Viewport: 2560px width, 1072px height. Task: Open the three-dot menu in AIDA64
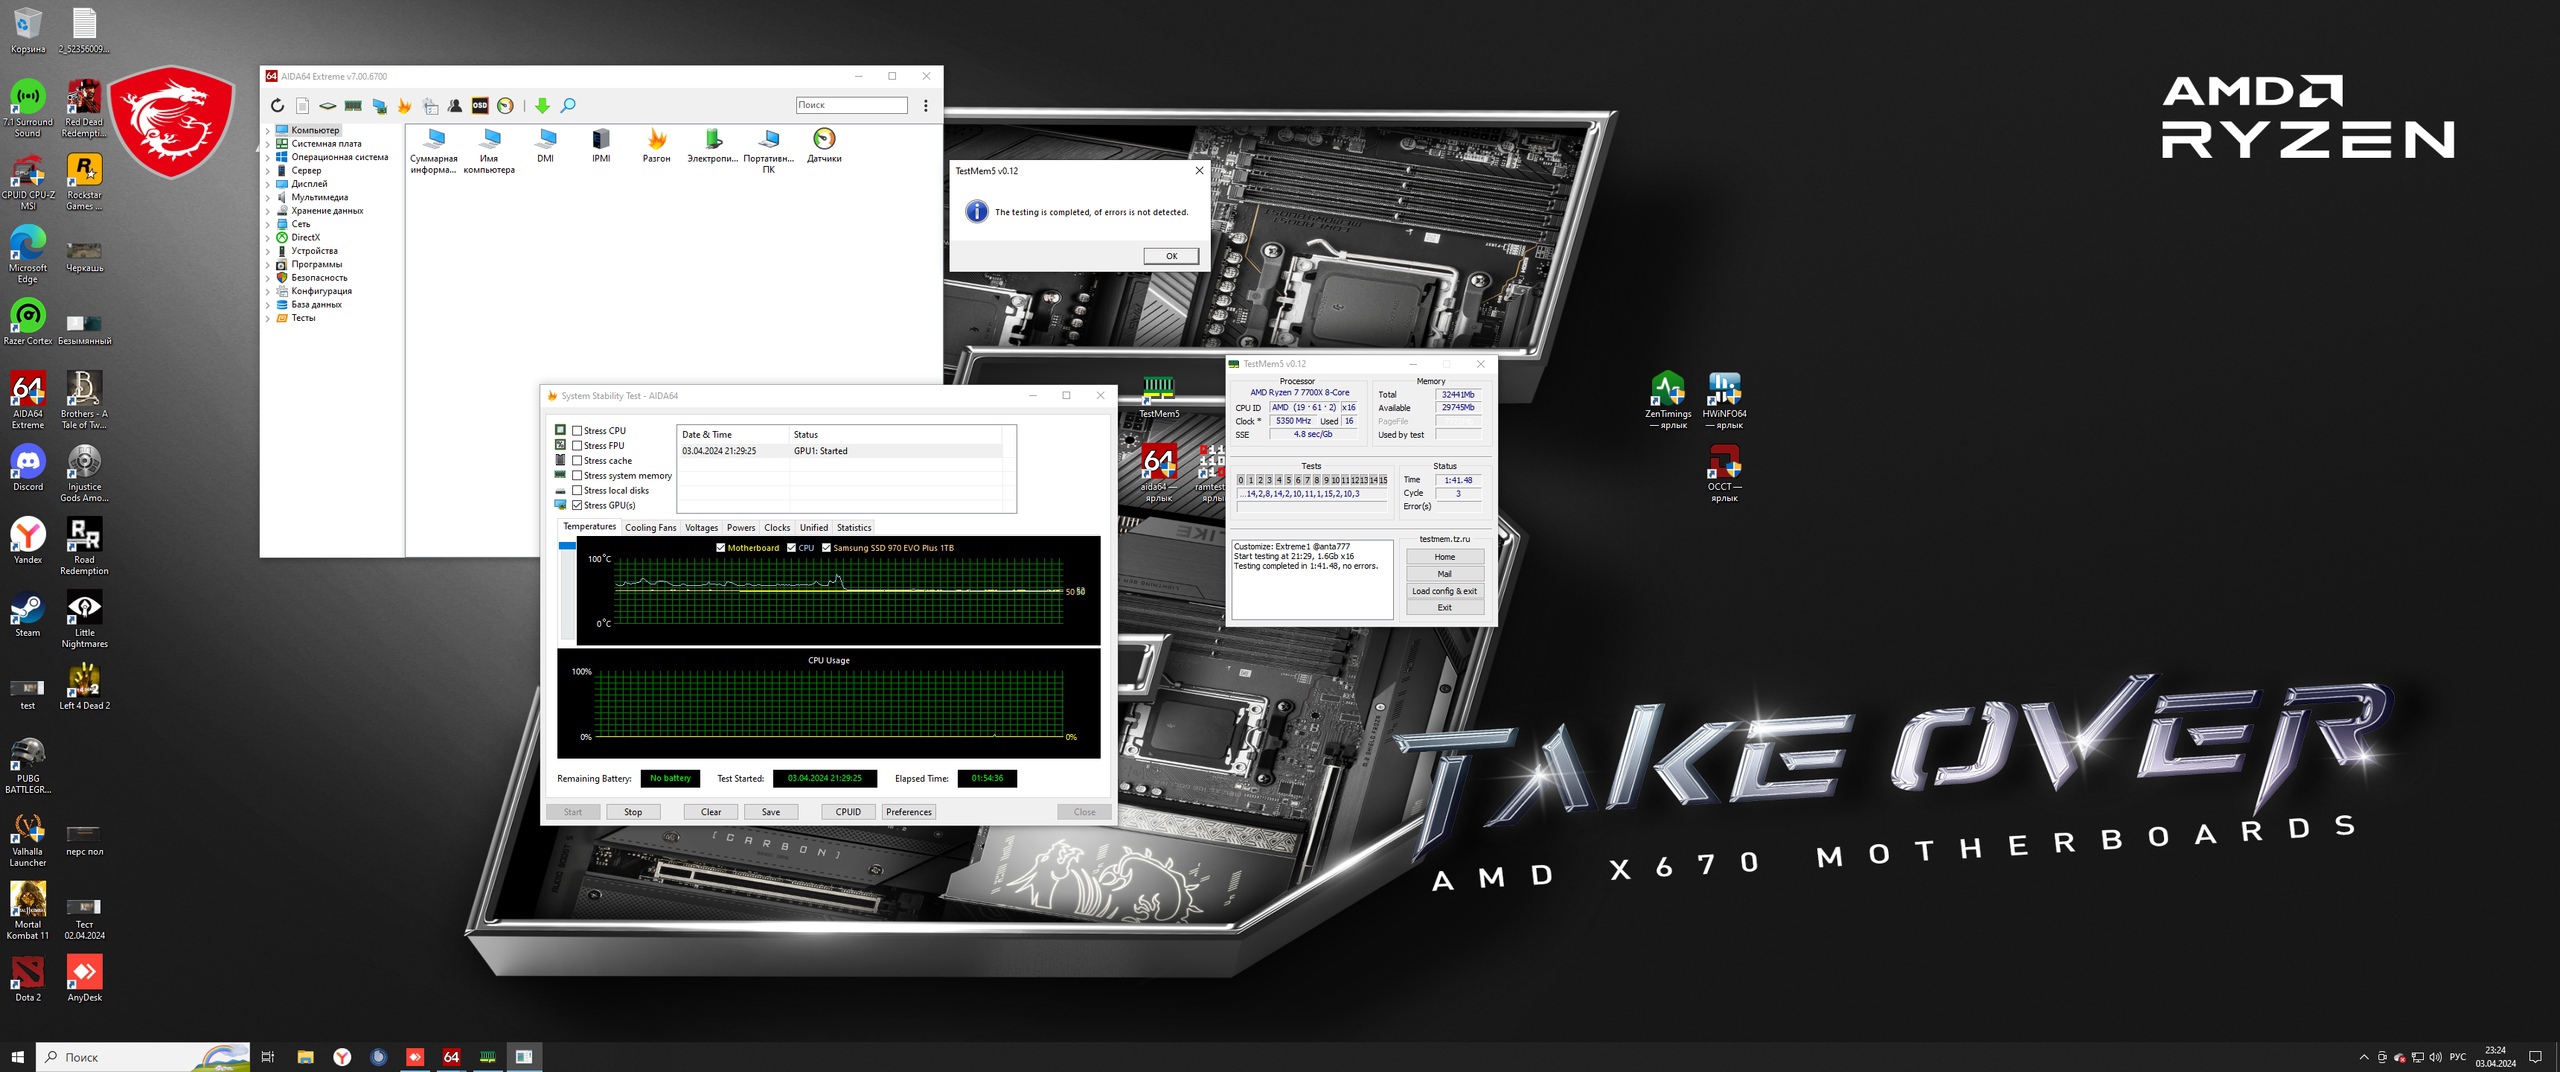coord(926,106)
